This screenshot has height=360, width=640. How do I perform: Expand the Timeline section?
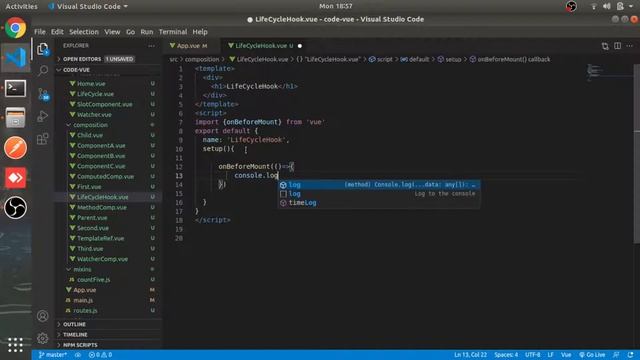[109, 335]
